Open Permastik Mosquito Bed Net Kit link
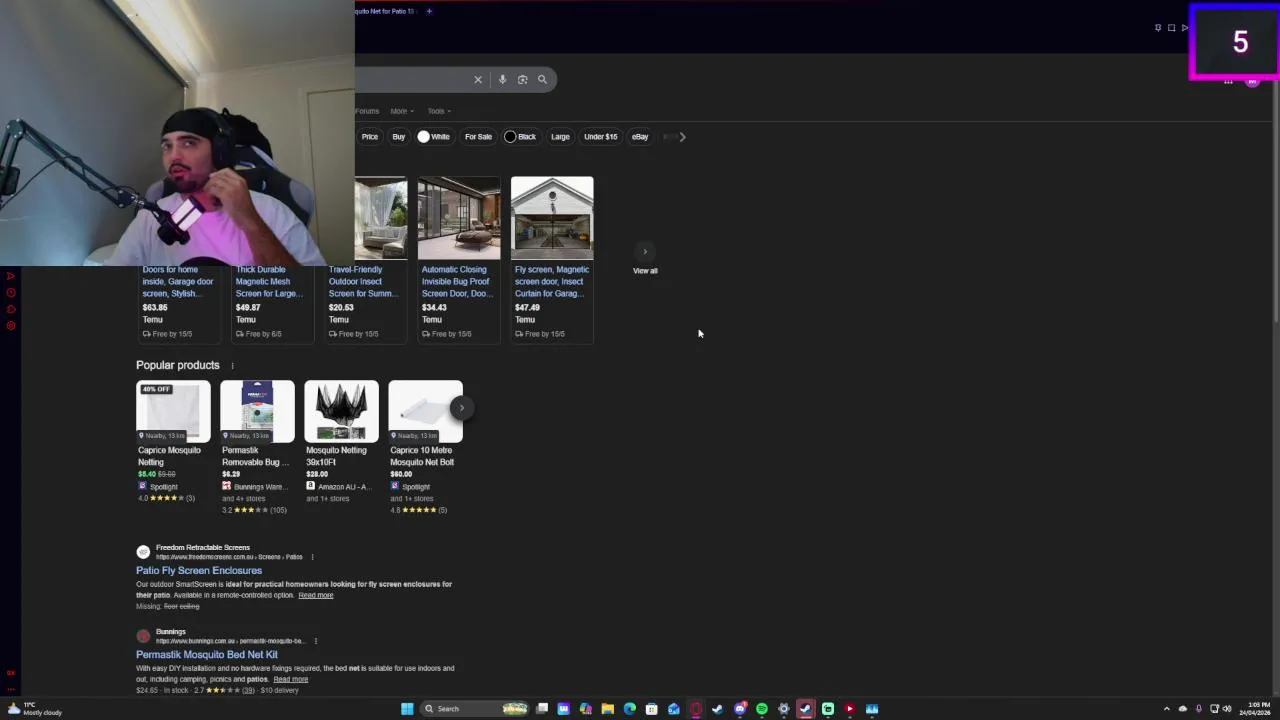The image size is (1280, 720). [x=207, y=654]
